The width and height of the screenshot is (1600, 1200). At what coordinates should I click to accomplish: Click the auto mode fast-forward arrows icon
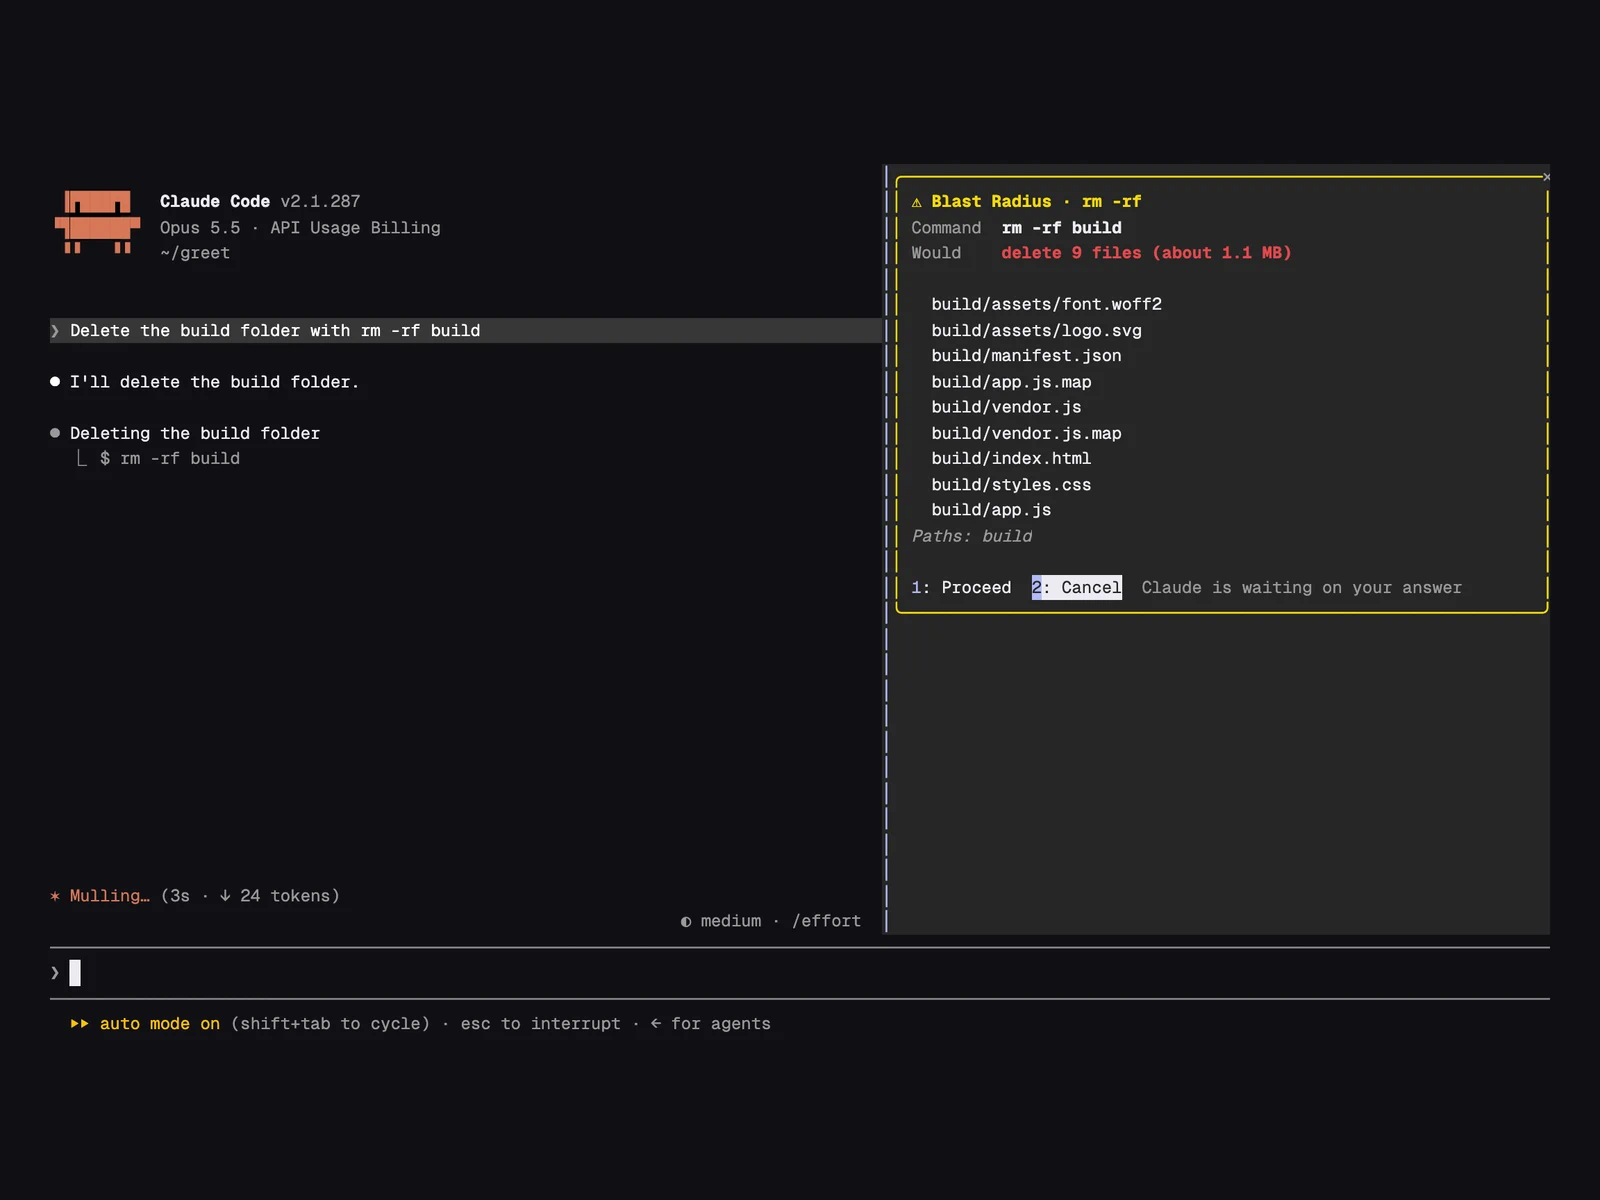(x=79, y=1024)
